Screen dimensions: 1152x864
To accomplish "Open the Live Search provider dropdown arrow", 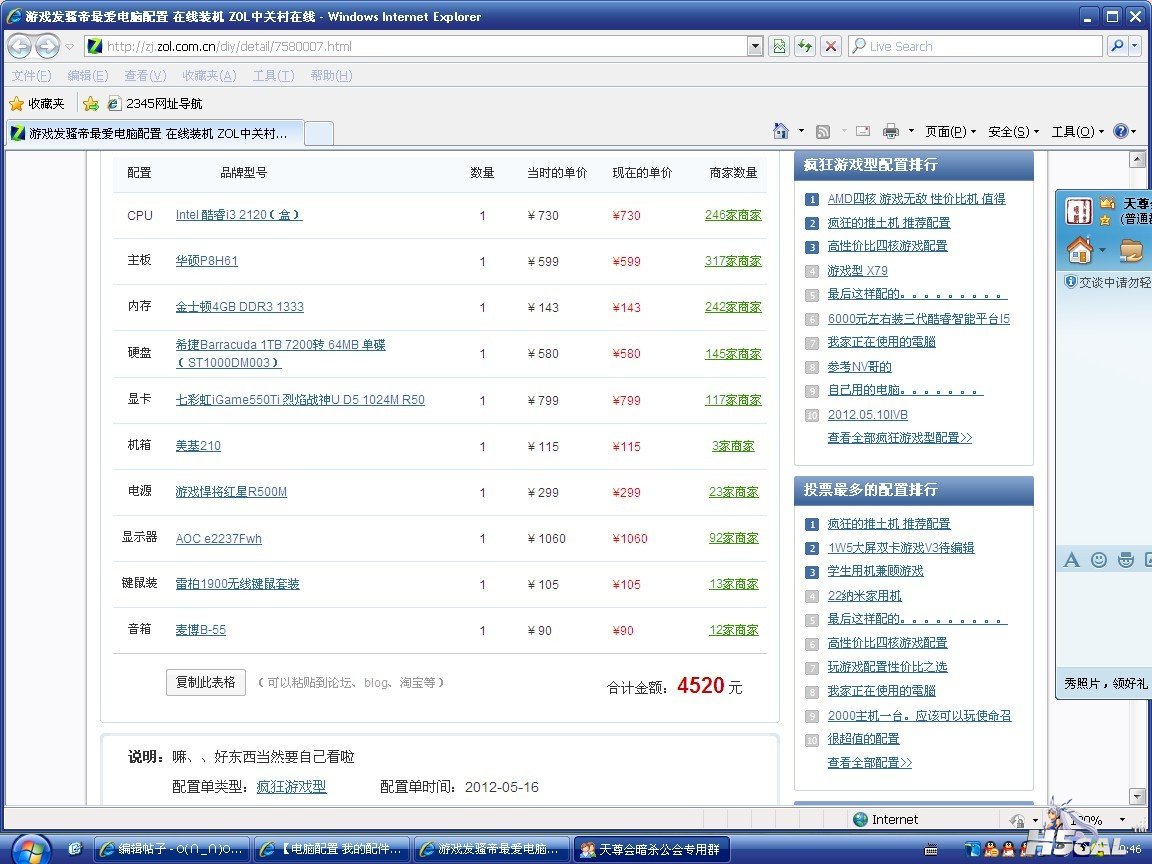I will (1136, 46).
